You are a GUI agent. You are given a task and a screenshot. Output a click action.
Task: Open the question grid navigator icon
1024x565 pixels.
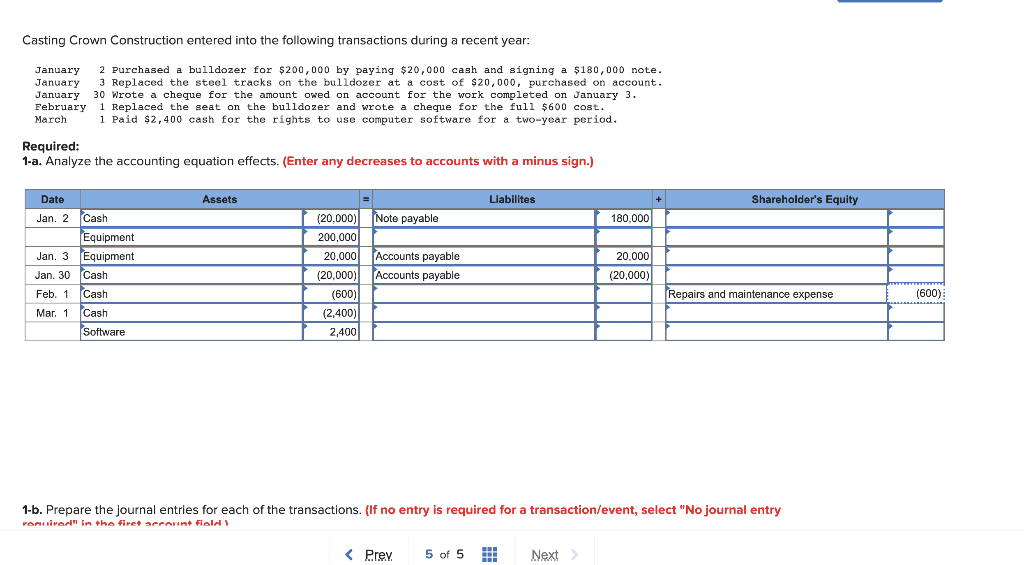click(x=489, y=555)
